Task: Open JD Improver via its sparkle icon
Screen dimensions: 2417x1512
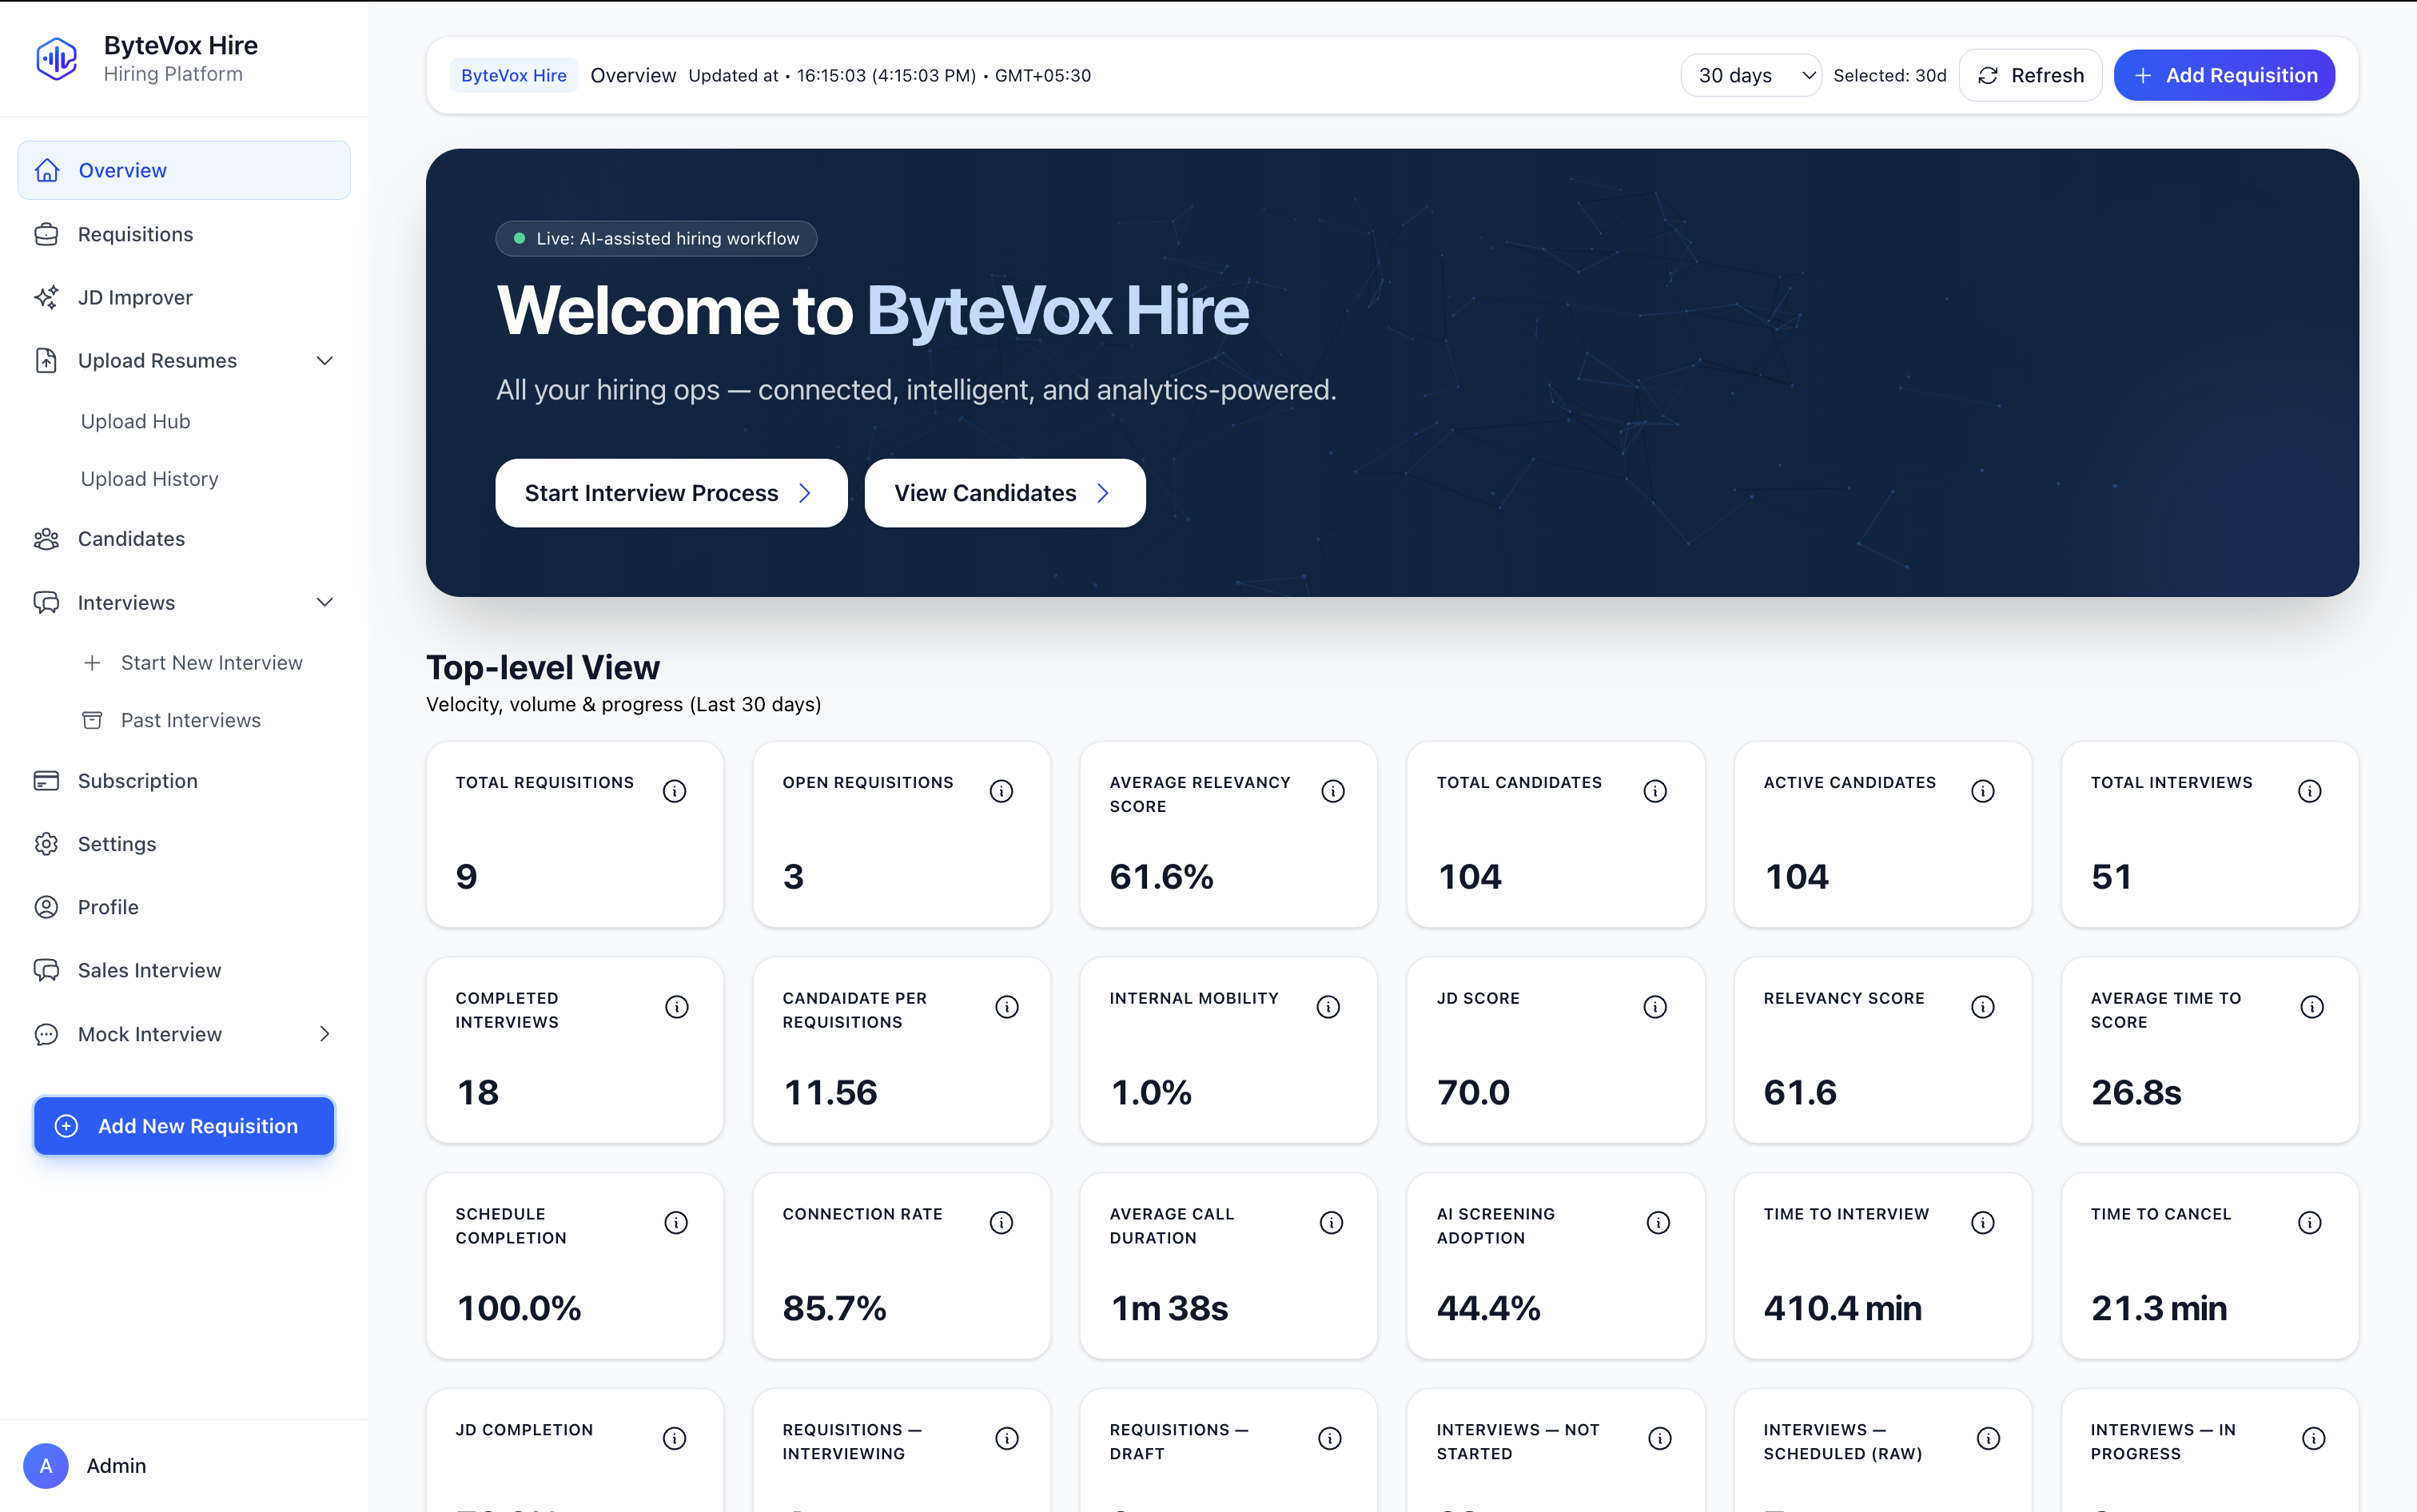Action: tap(47, 297)
